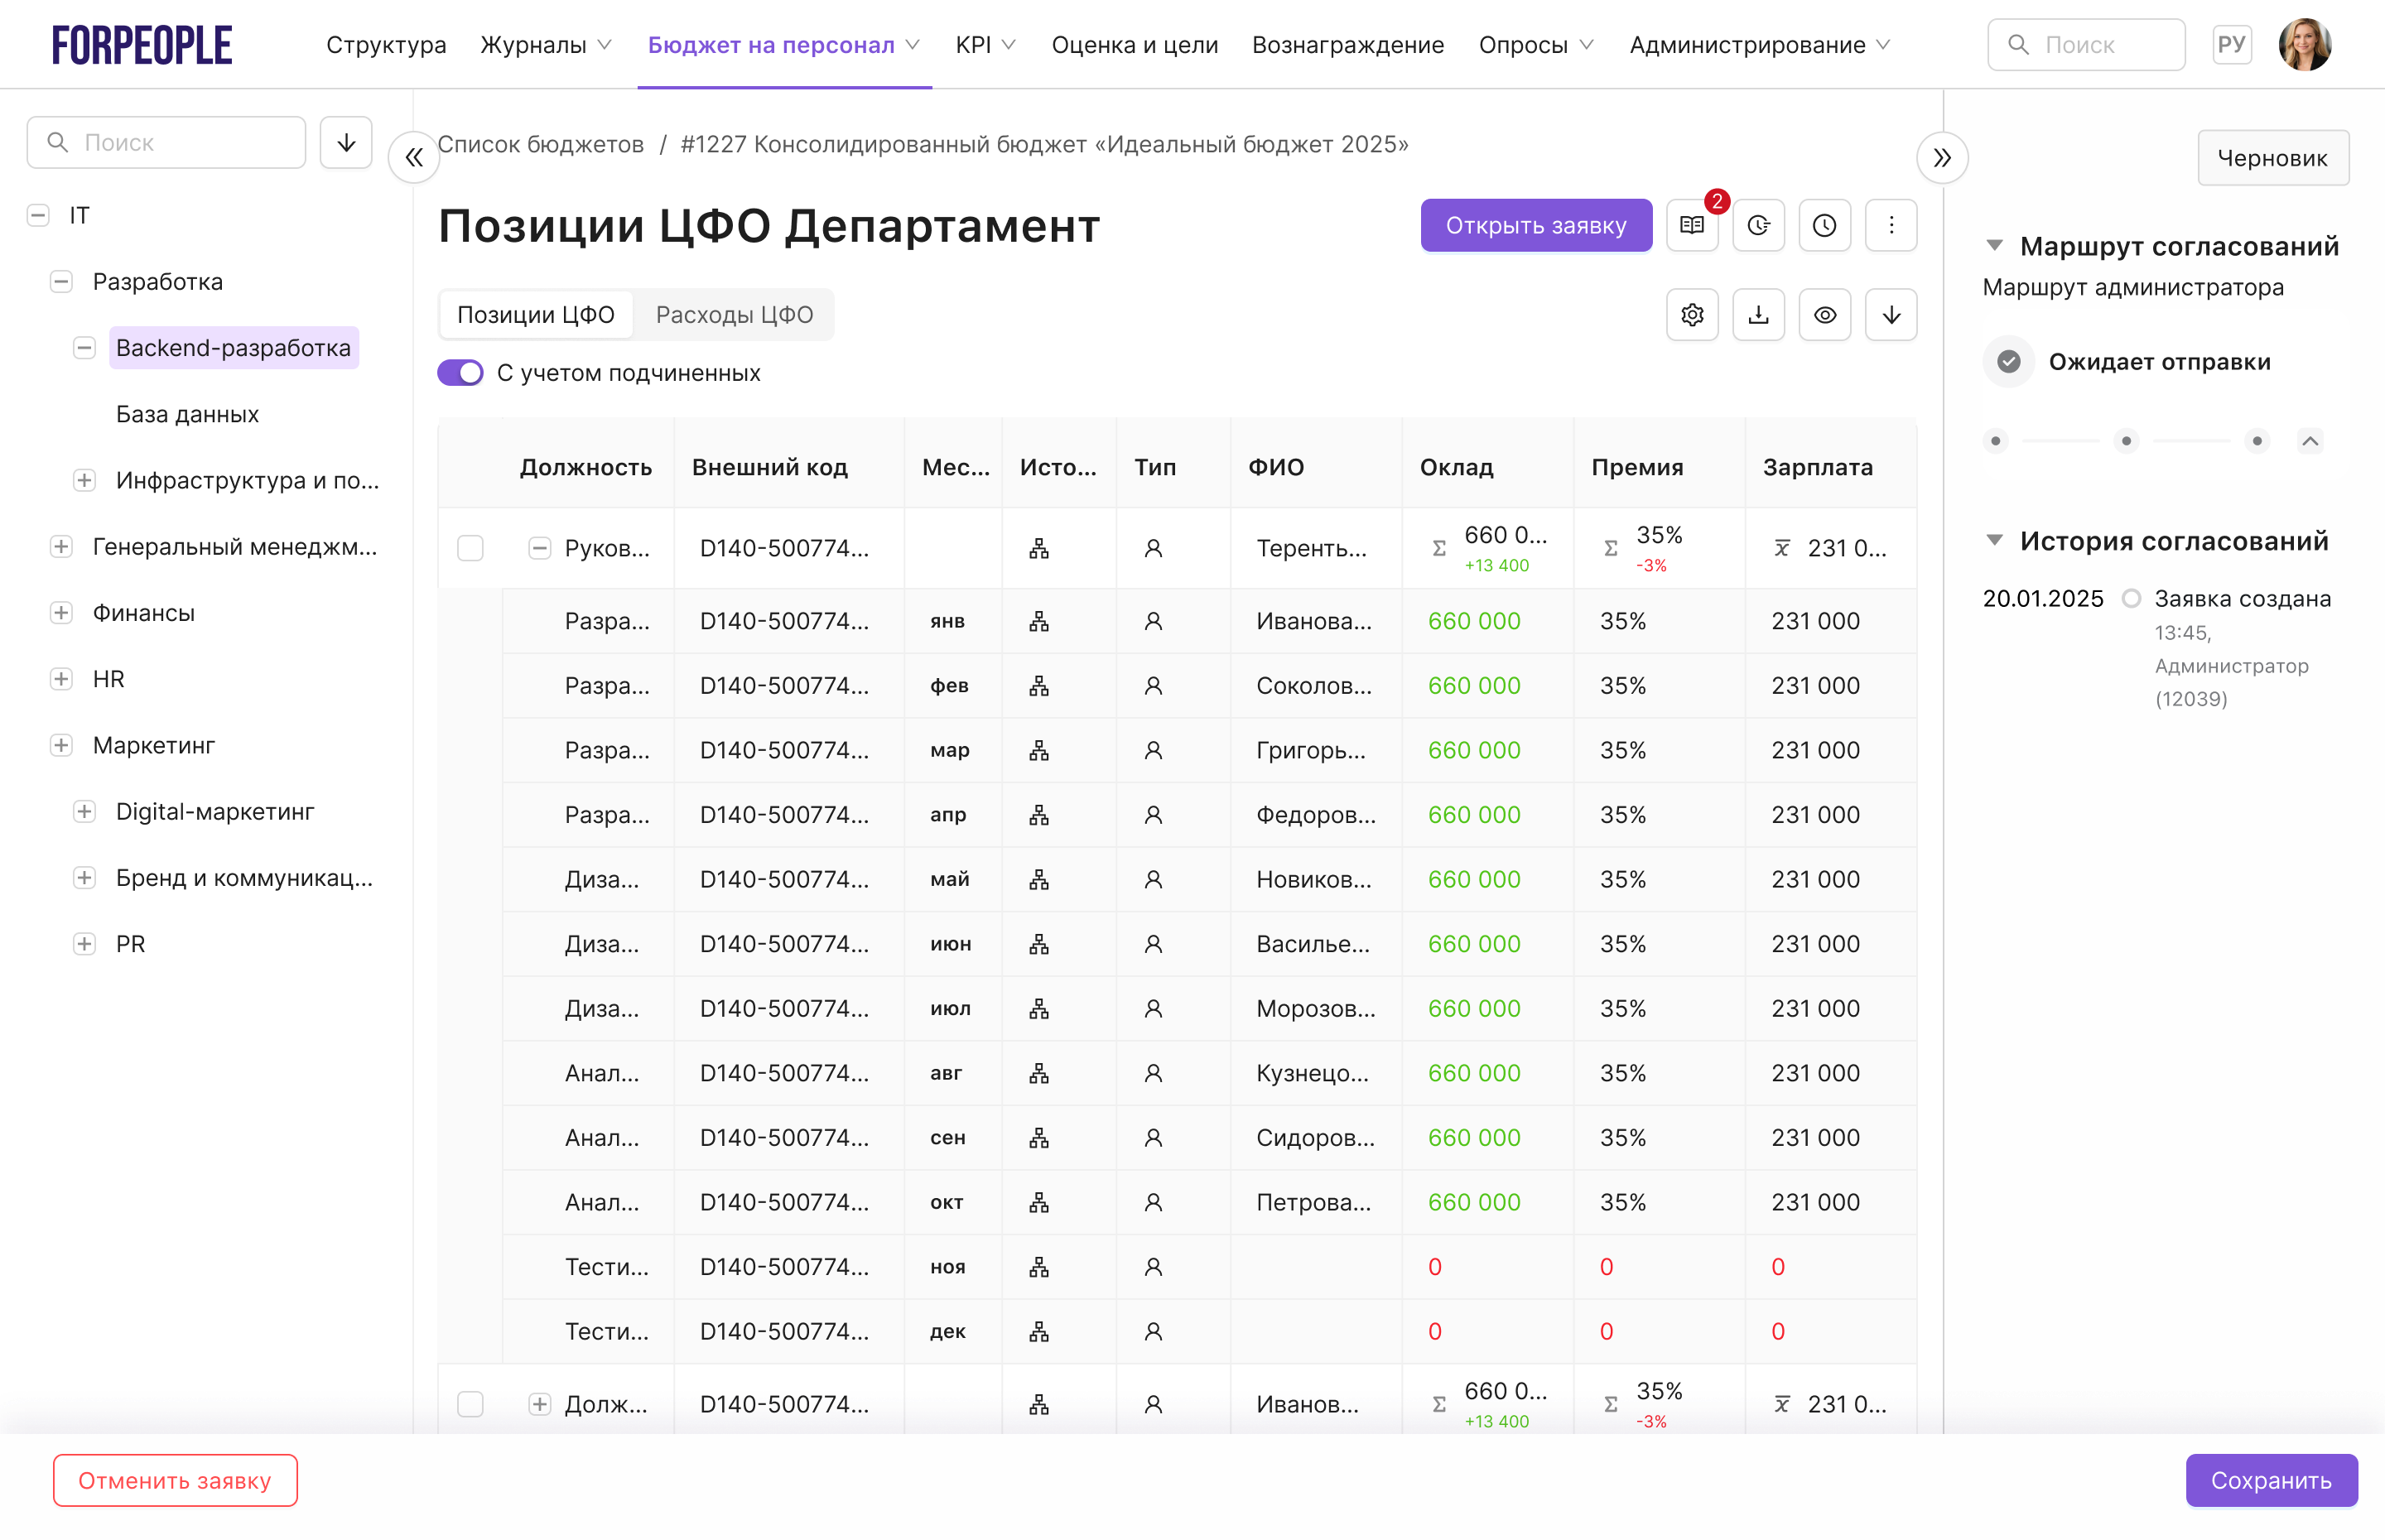Check the Руков... row checkbox
The height and width of the screenshot is (1540, 2385).
pos(470,548)
